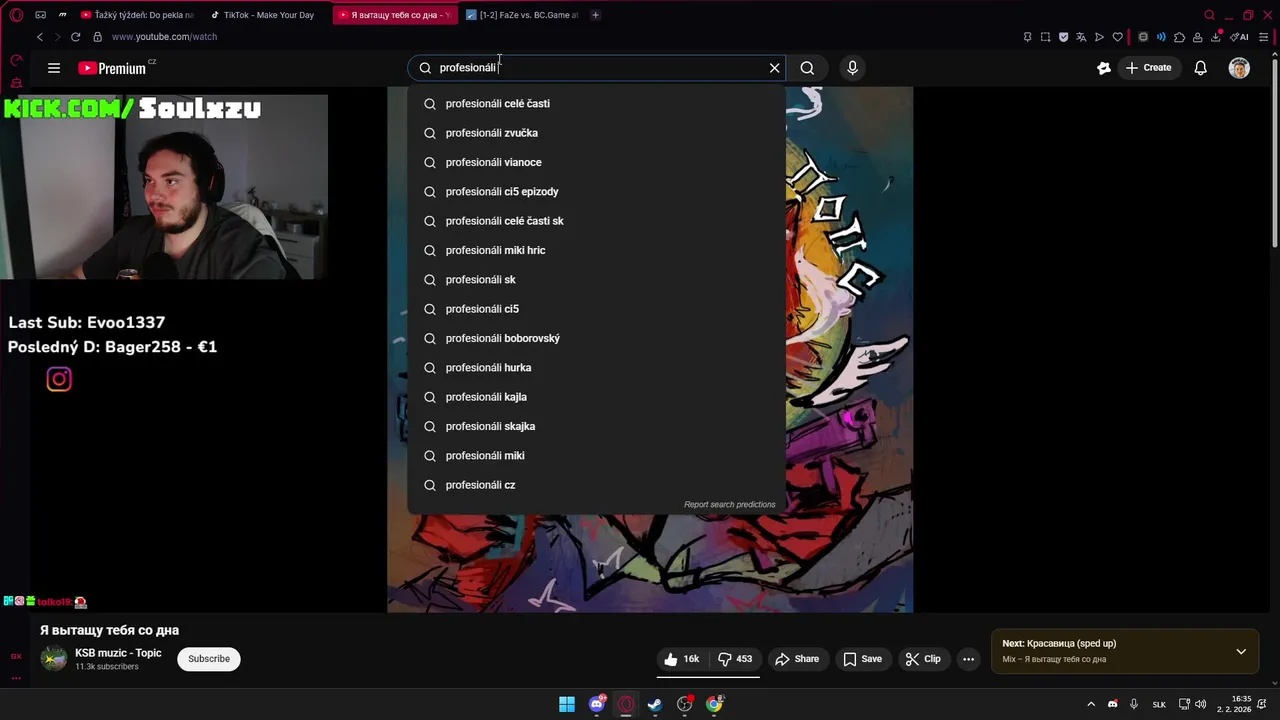The height and width of the screenshot is (720, 1280).
Task: Pick the 'profesionáli hurka' suggestion
Action: pos(596,367)
